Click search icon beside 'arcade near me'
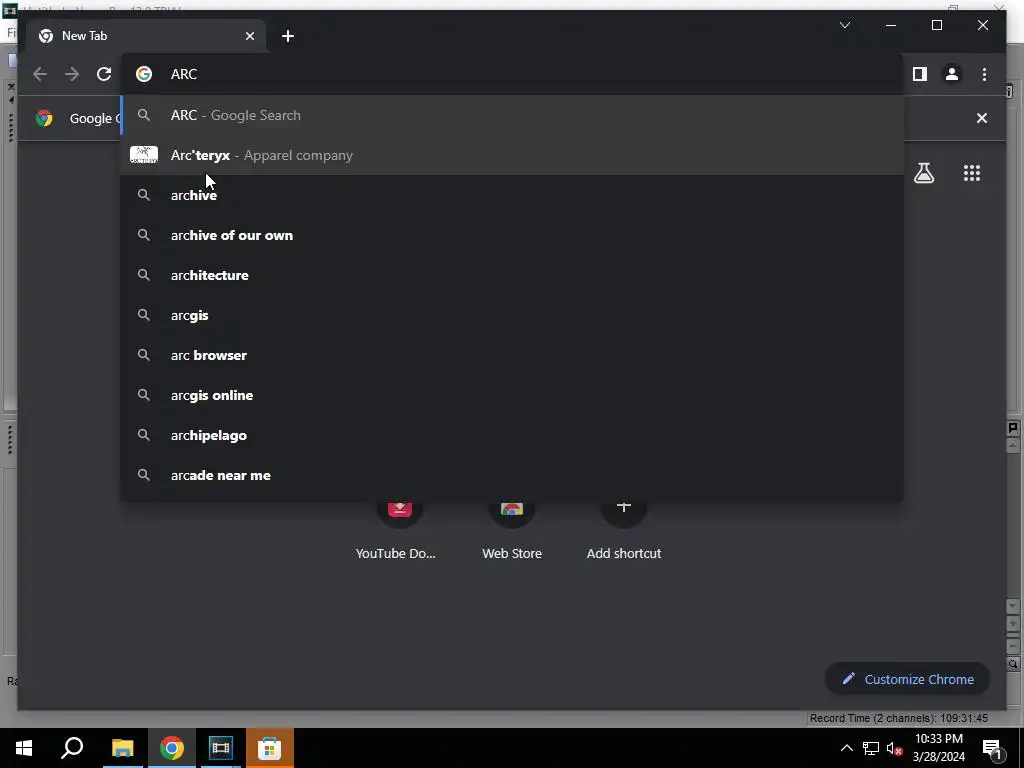1024x768 pixels. 144,475
